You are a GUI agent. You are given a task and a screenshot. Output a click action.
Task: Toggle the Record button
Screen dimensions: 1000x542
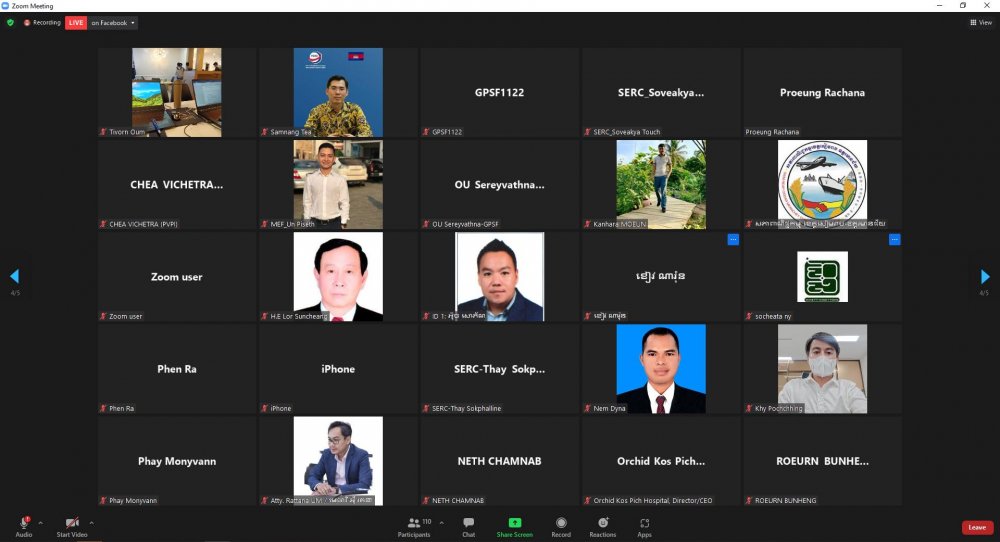coord(561,526)
